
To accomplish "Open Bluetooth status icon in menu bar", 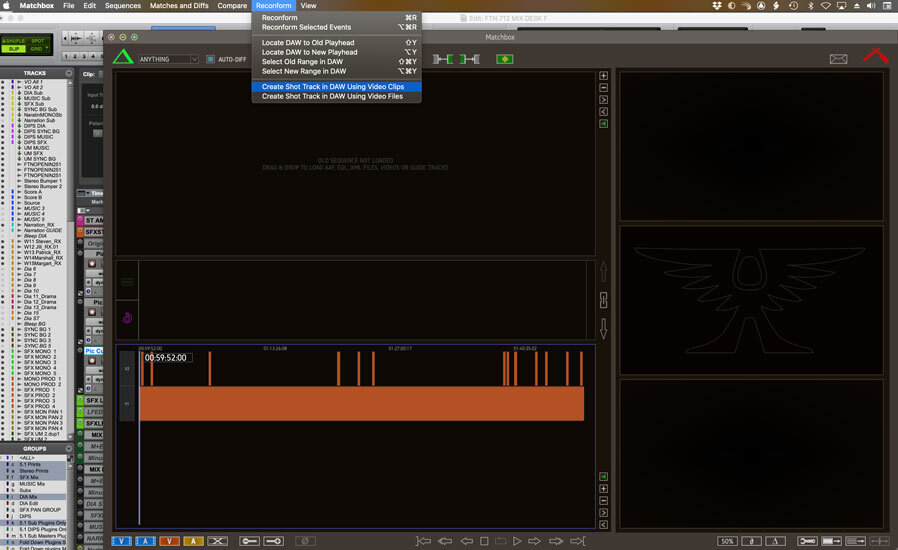I will pos(810,5).
